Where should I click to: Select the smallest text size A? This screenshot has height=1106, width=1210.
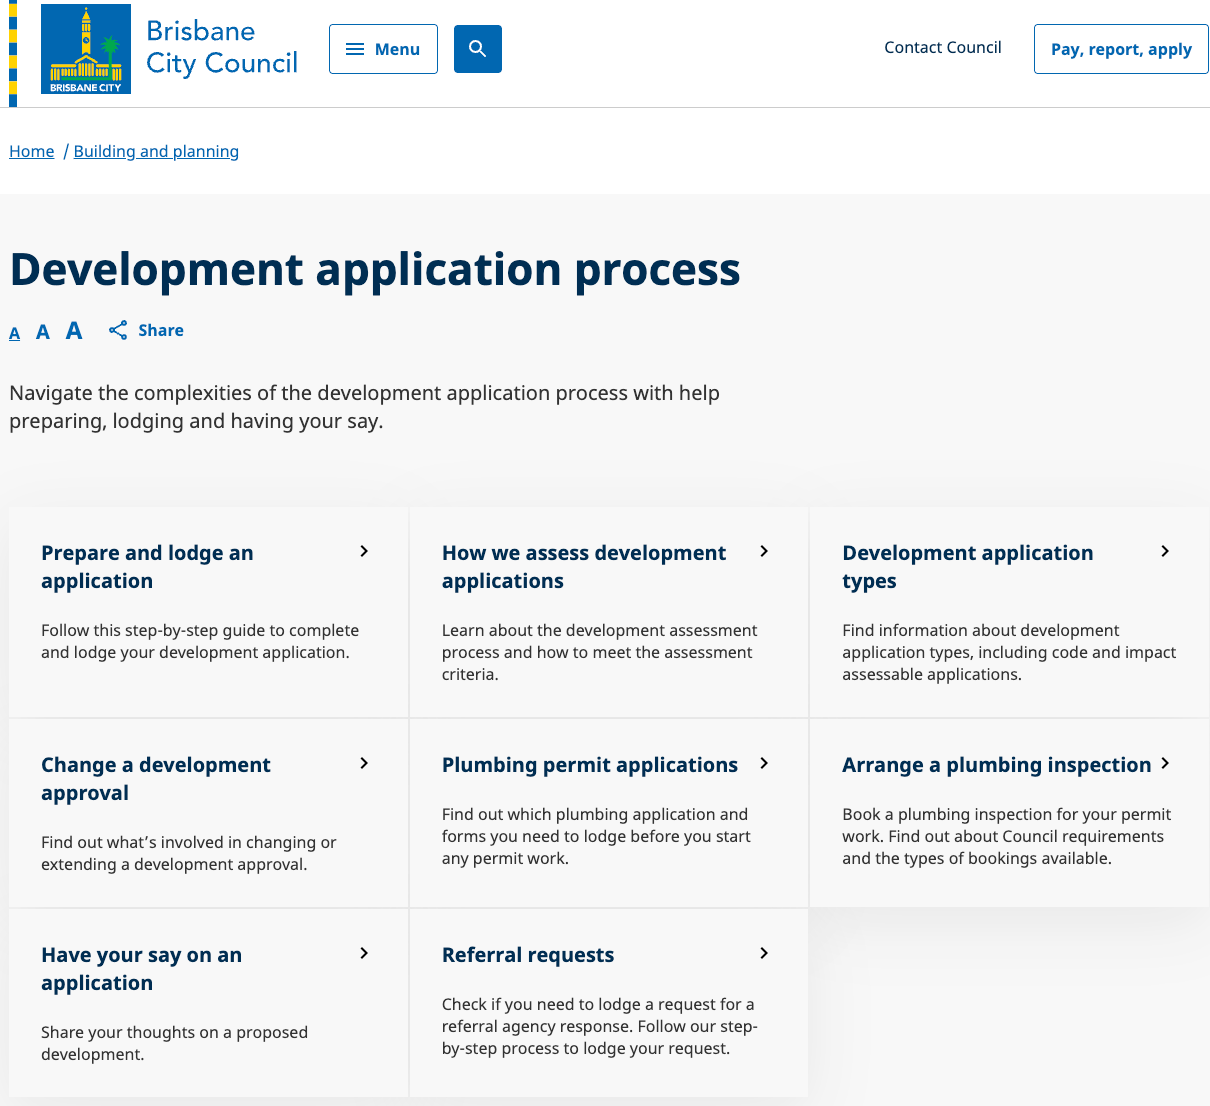[15, 334]
